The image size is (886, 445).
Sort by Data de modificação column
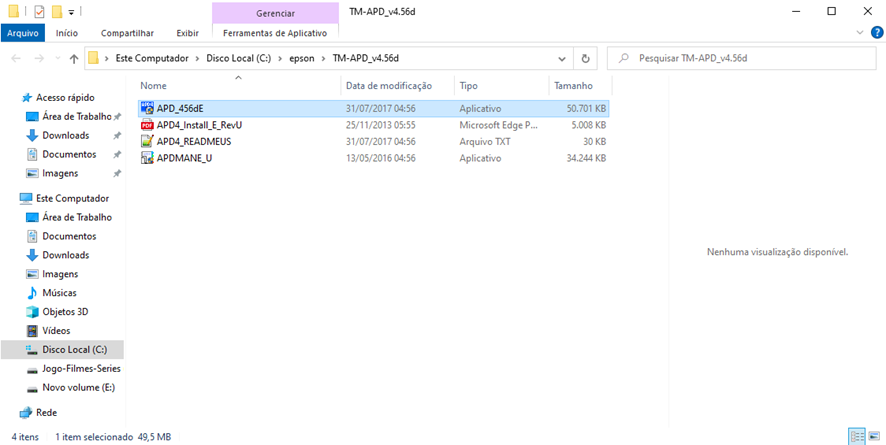(389, 86)
